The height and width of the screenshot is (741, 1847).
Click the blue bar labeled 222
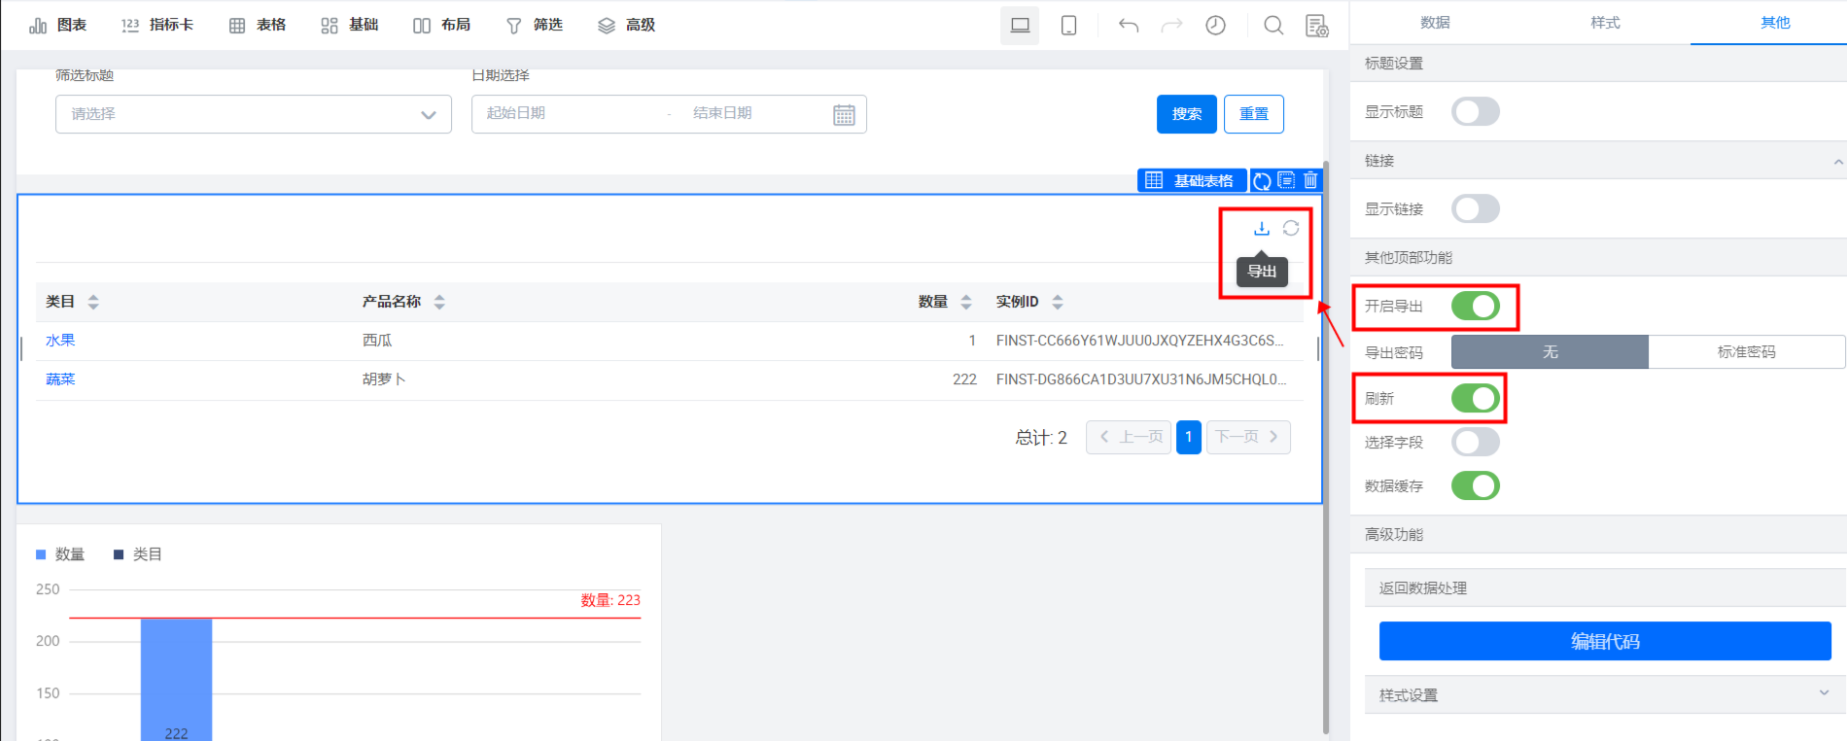176,680
